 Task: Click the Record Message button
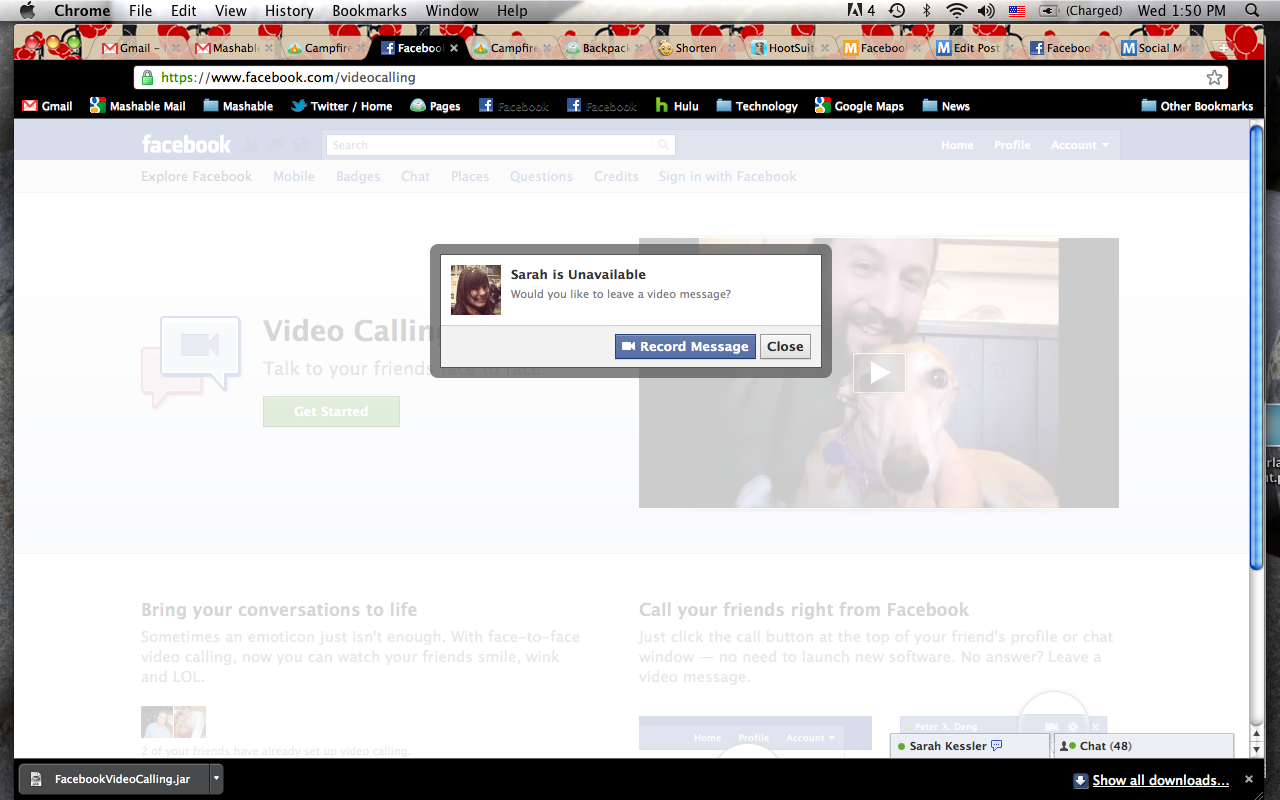tap(685, 346)
